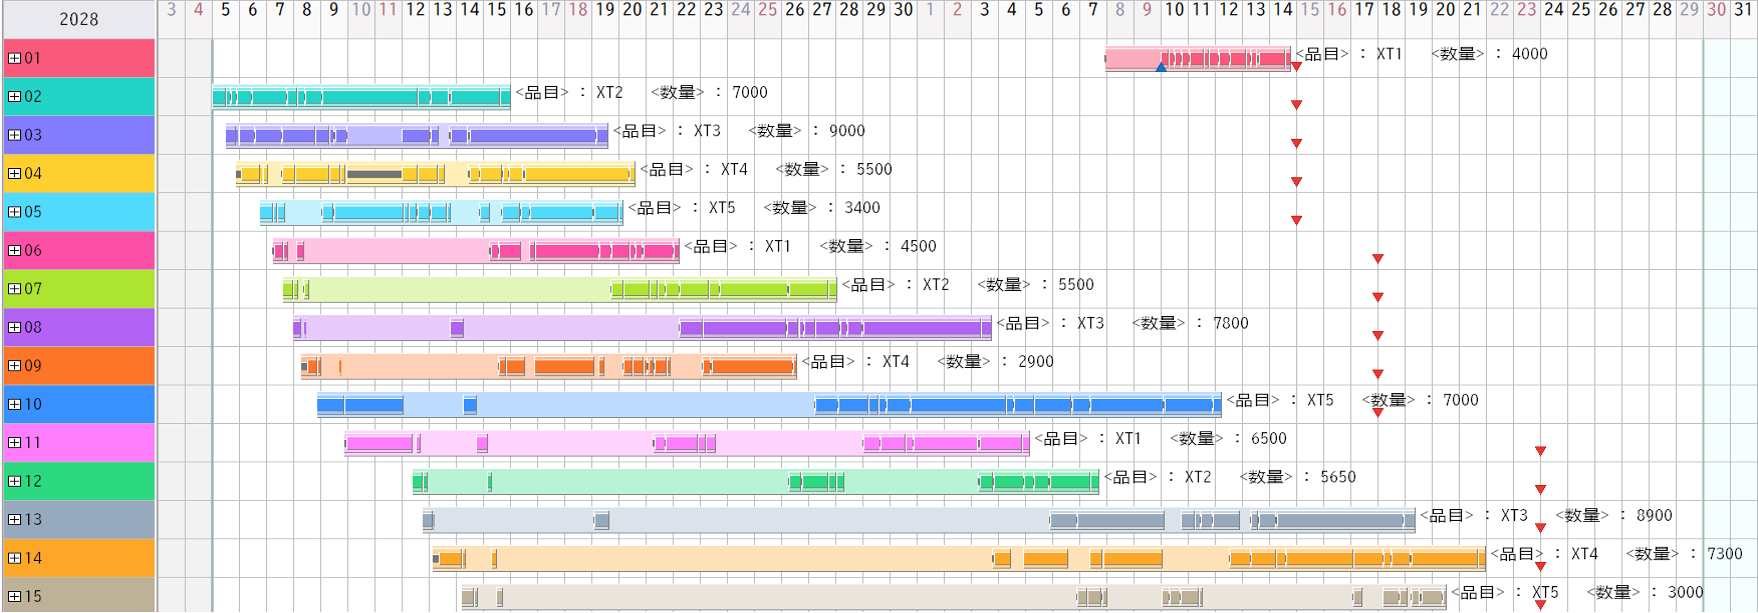1758x613 pixels.
Task: Click the 2028 year header cell
Action: 79,19
